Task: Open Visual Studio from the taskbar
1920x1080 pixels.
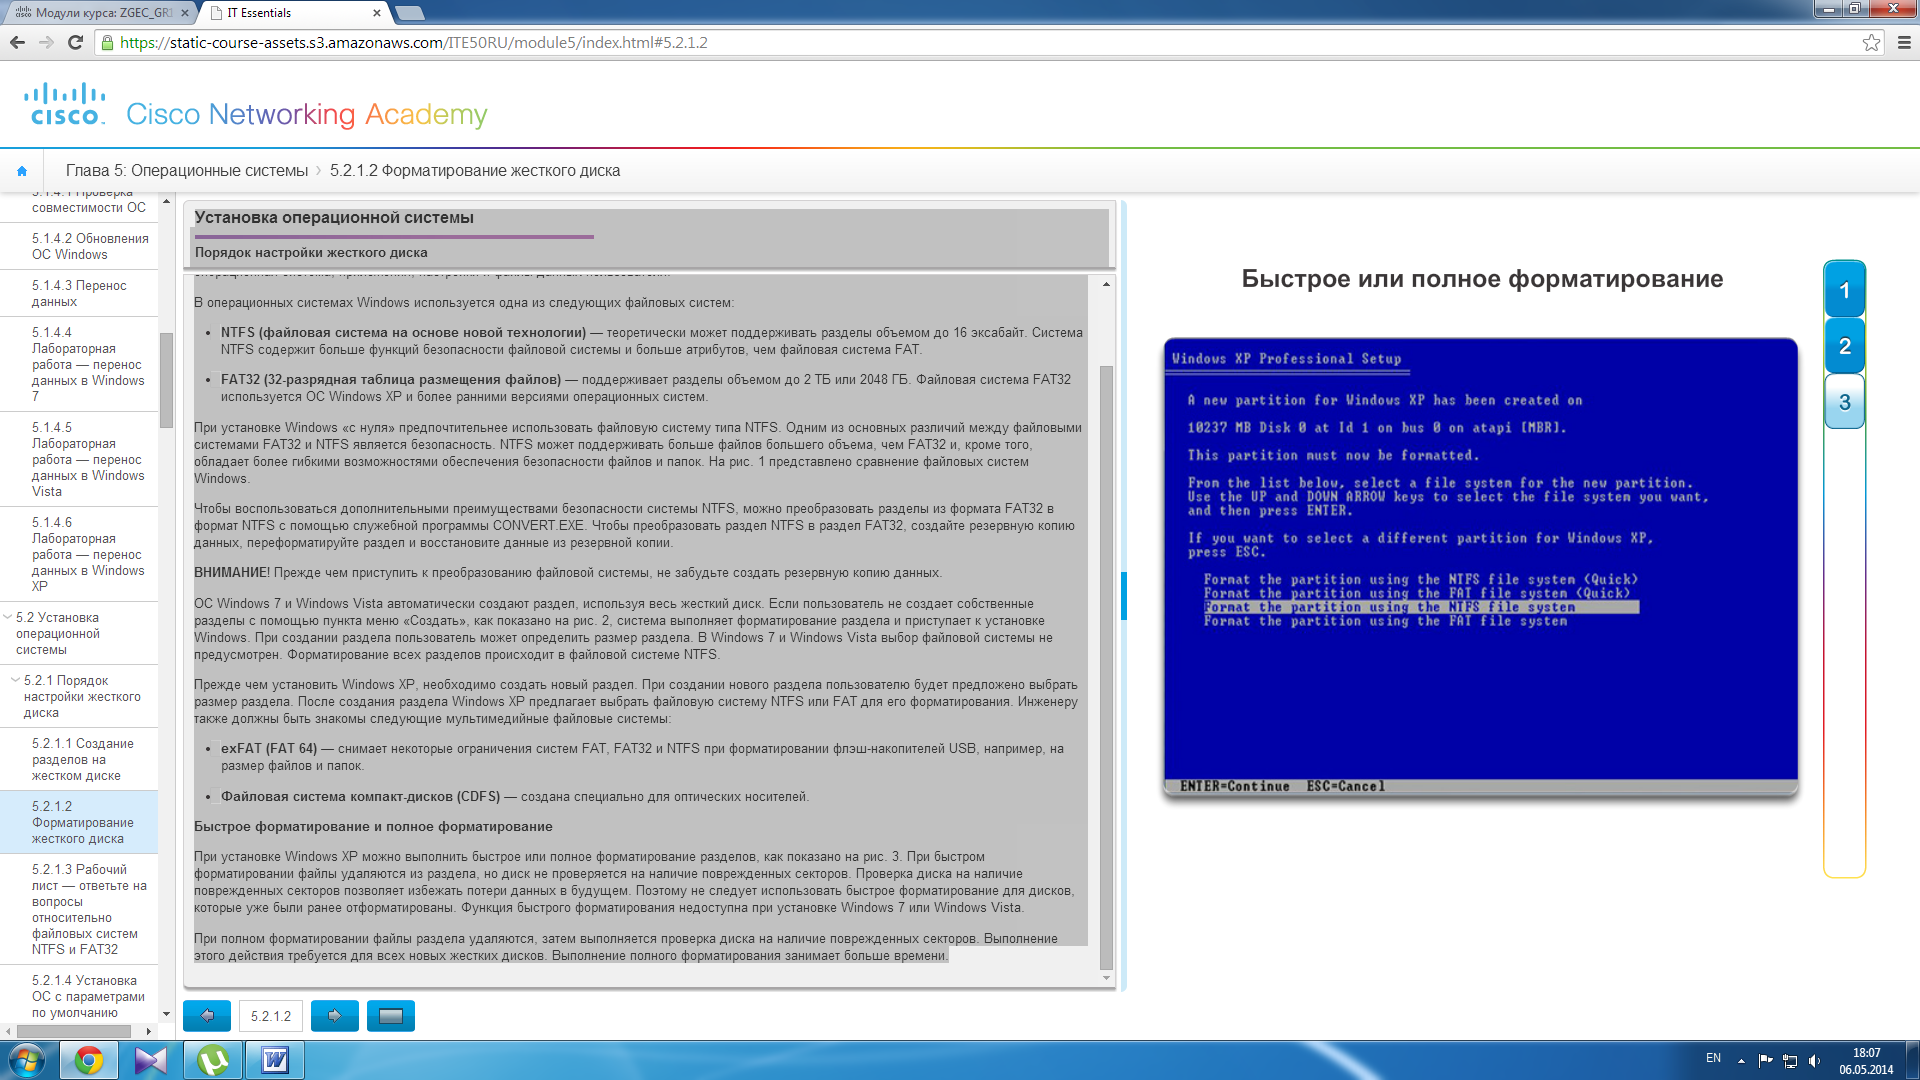Action: point(151,1060)
